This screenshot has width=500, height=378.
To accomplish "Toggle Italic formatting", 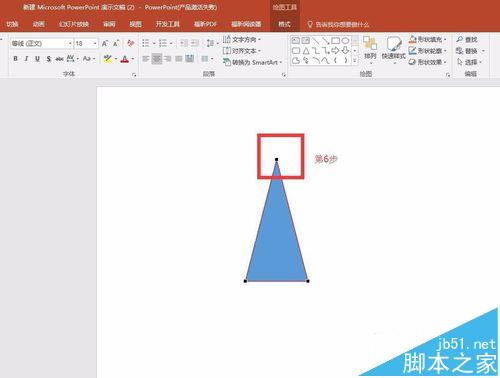I will coord(26,59).
